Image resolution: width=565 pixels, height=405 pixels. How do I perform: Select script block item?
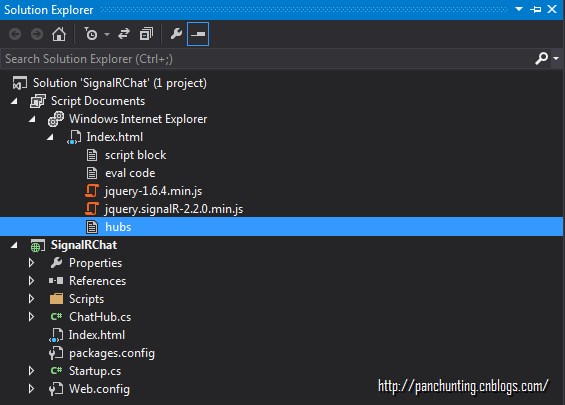click(x=135, y=155)
